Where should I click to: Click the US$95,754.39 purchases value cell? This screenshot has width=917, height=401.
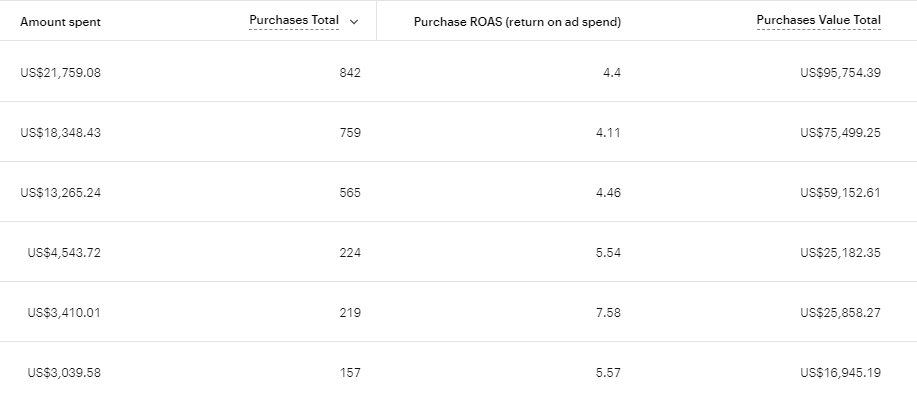pos(840,72)
